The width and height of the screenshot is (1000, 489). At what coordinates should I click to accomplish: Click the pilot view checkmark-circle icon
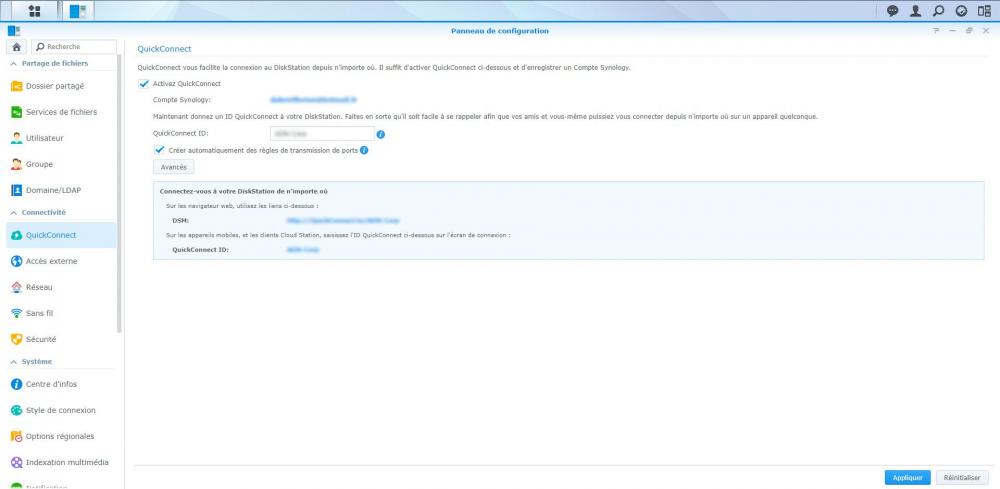(x=961, y=11)
